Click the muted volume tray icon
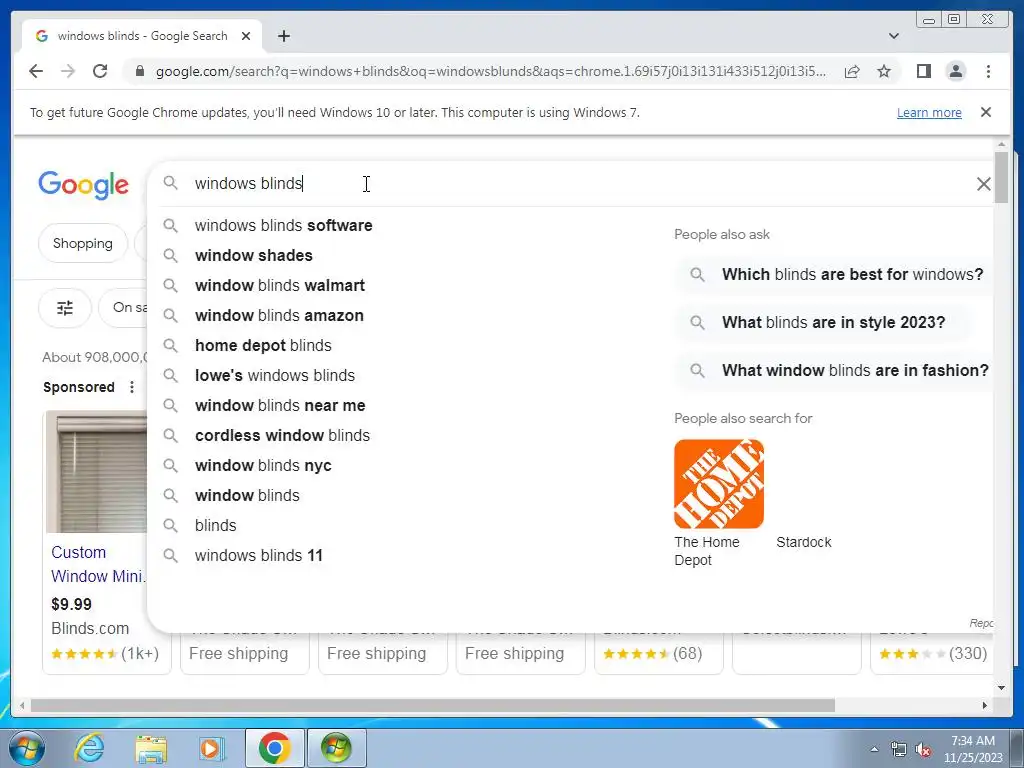The image size is (1024, 768). (x=923, y=750)
